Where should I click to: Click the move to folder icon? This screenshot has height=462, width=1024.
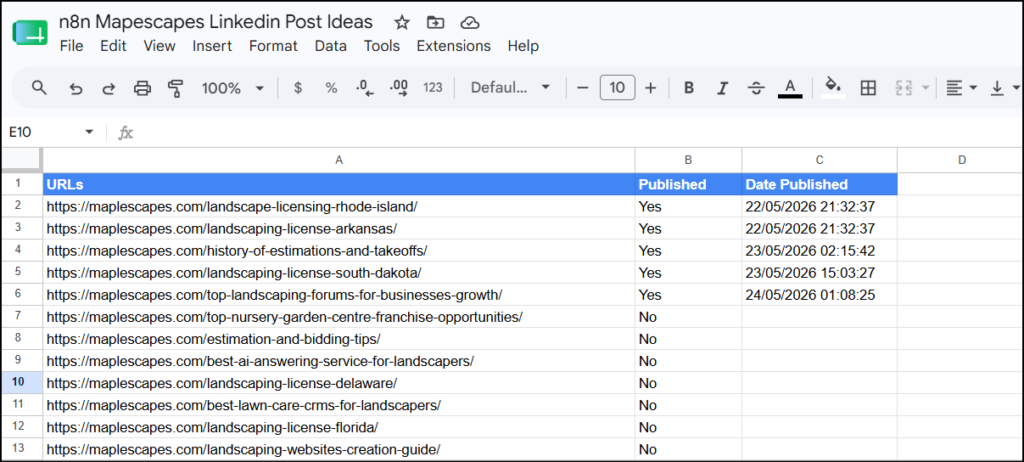point(435,22)
